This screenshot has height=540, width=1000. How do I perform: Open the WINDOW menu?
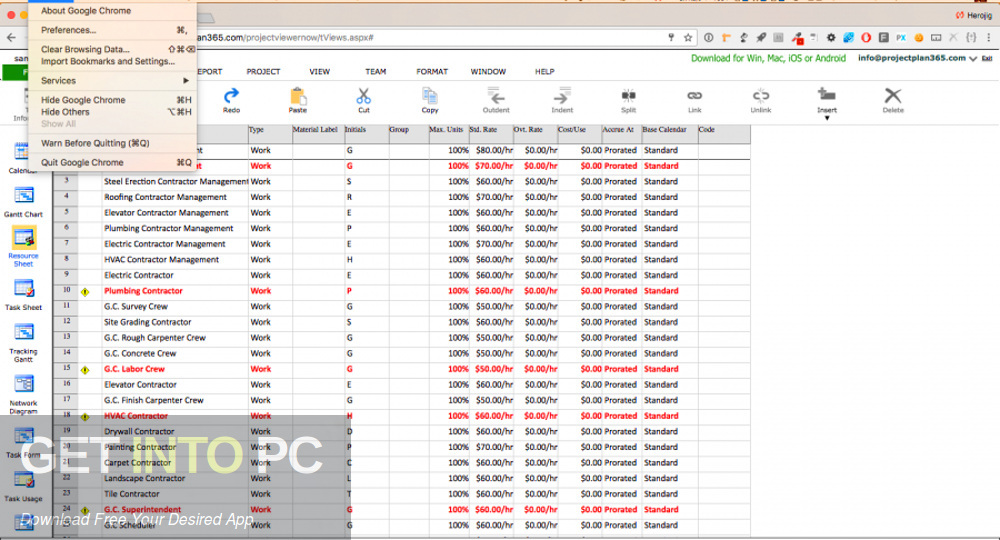click(x=488, y=71)
